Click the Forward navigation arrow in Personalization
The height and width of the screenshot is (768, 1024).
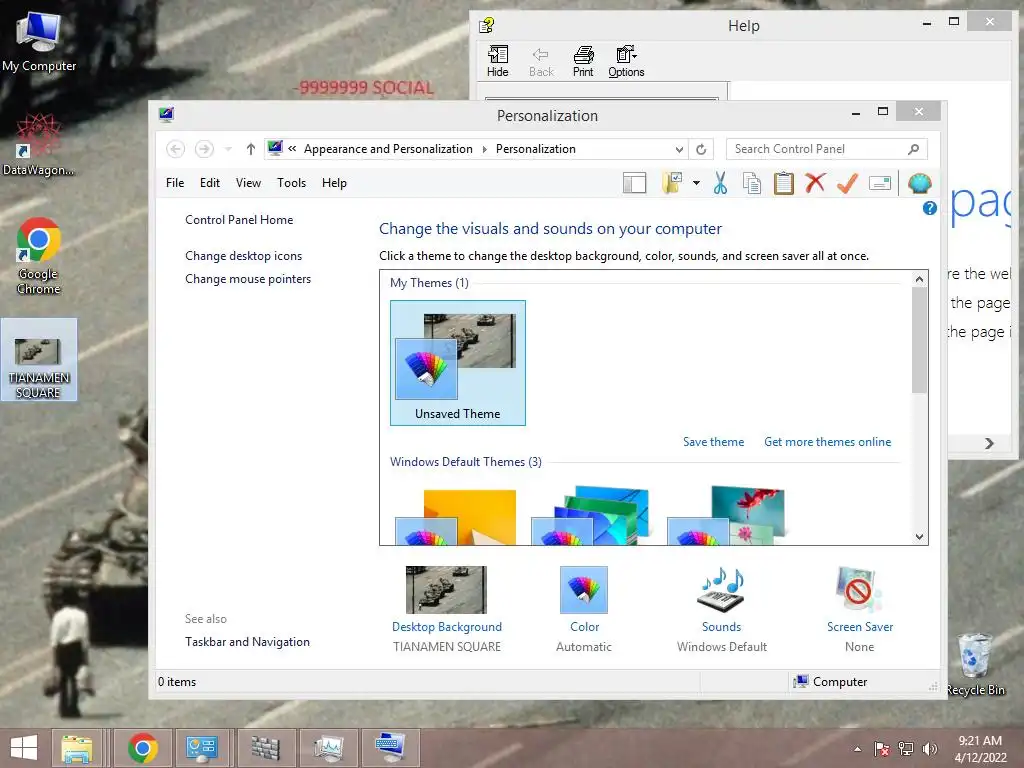pyautogui.click(x=204, y=149)
